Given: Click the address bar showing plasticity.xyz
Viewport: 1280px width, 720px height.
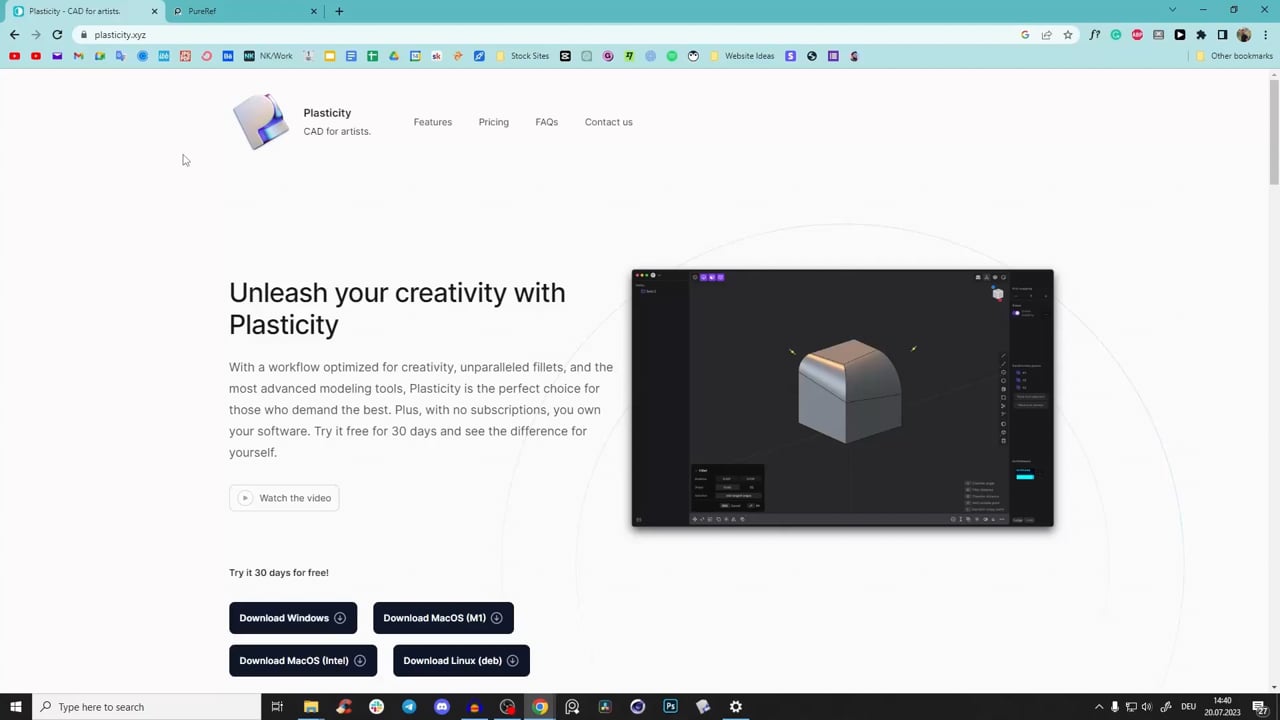Looking at the screenshot, I should pyautogui.click(x=120, y=34).
